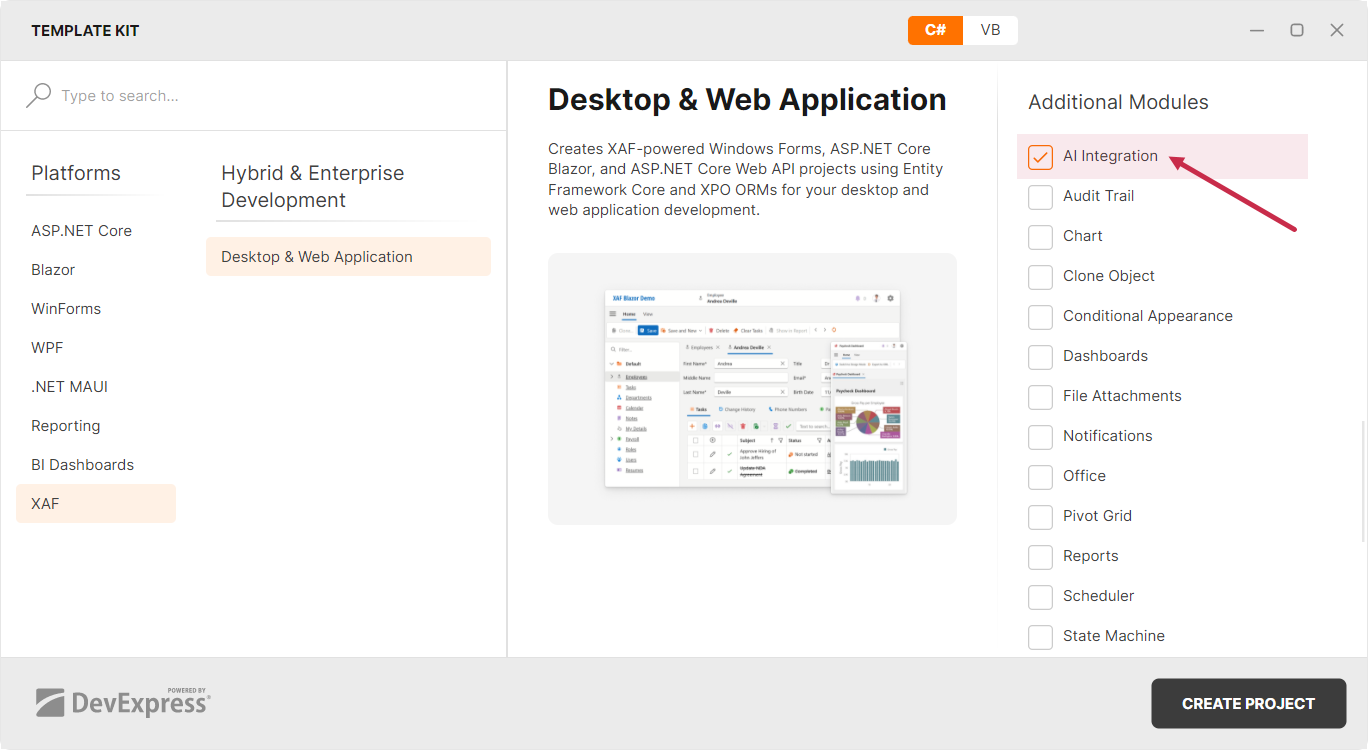The height and width of the screenshot is (750, 1368).
Task: Enable the Notifications module
Action: point(1041,437)
